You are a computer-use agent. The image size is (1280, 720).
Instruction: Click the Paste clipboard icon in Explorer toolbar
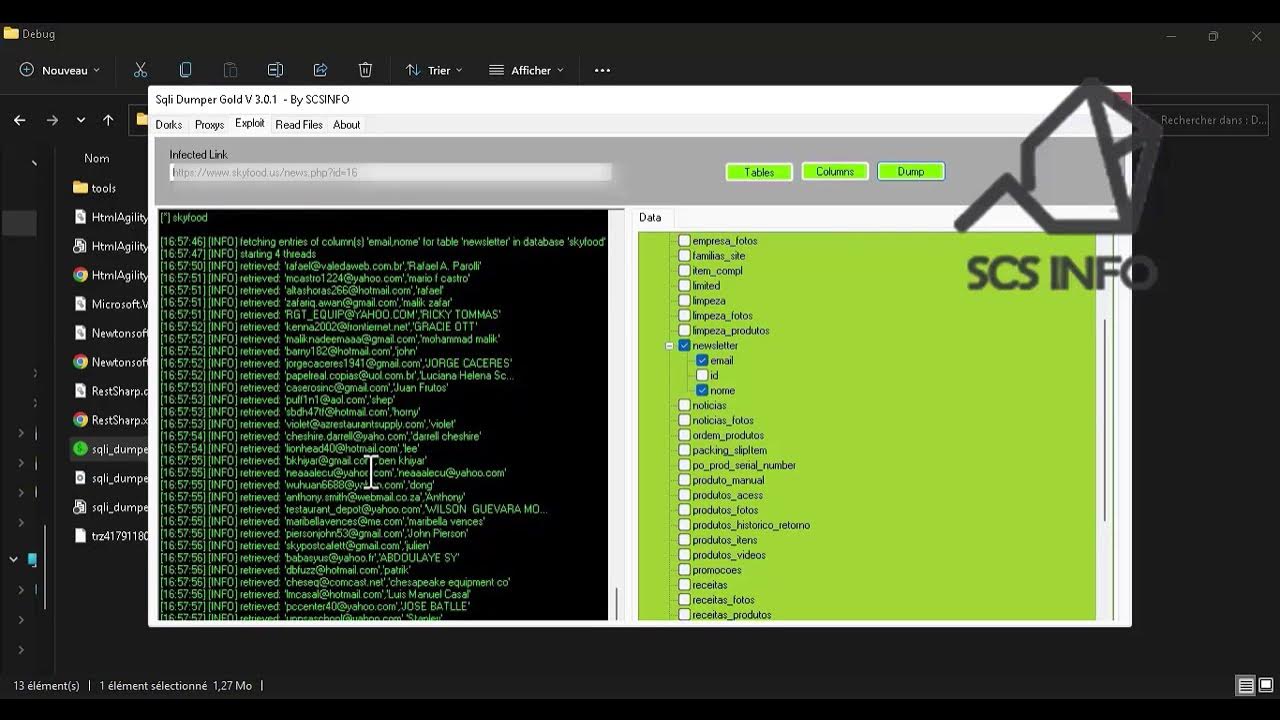pos(230,70)
